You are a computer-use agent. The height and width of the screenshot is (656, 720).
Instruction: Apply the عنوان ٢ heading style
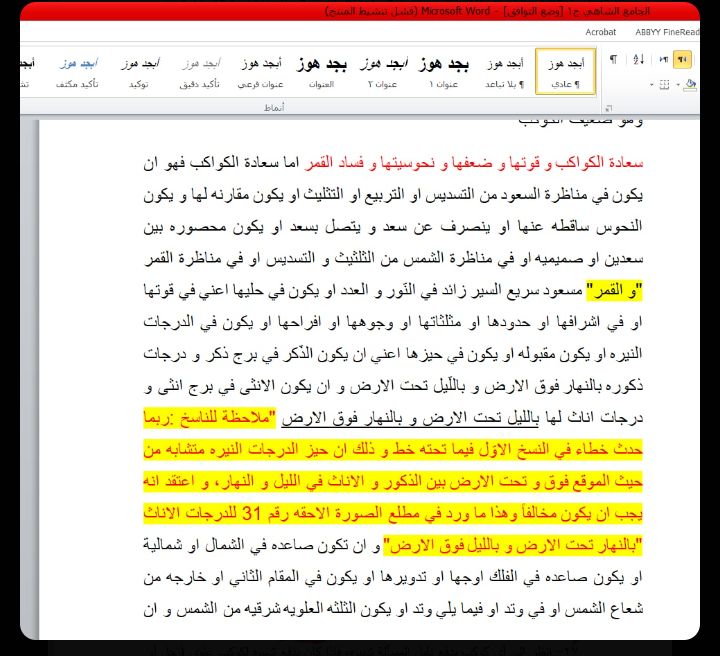[x=382, y=71]
